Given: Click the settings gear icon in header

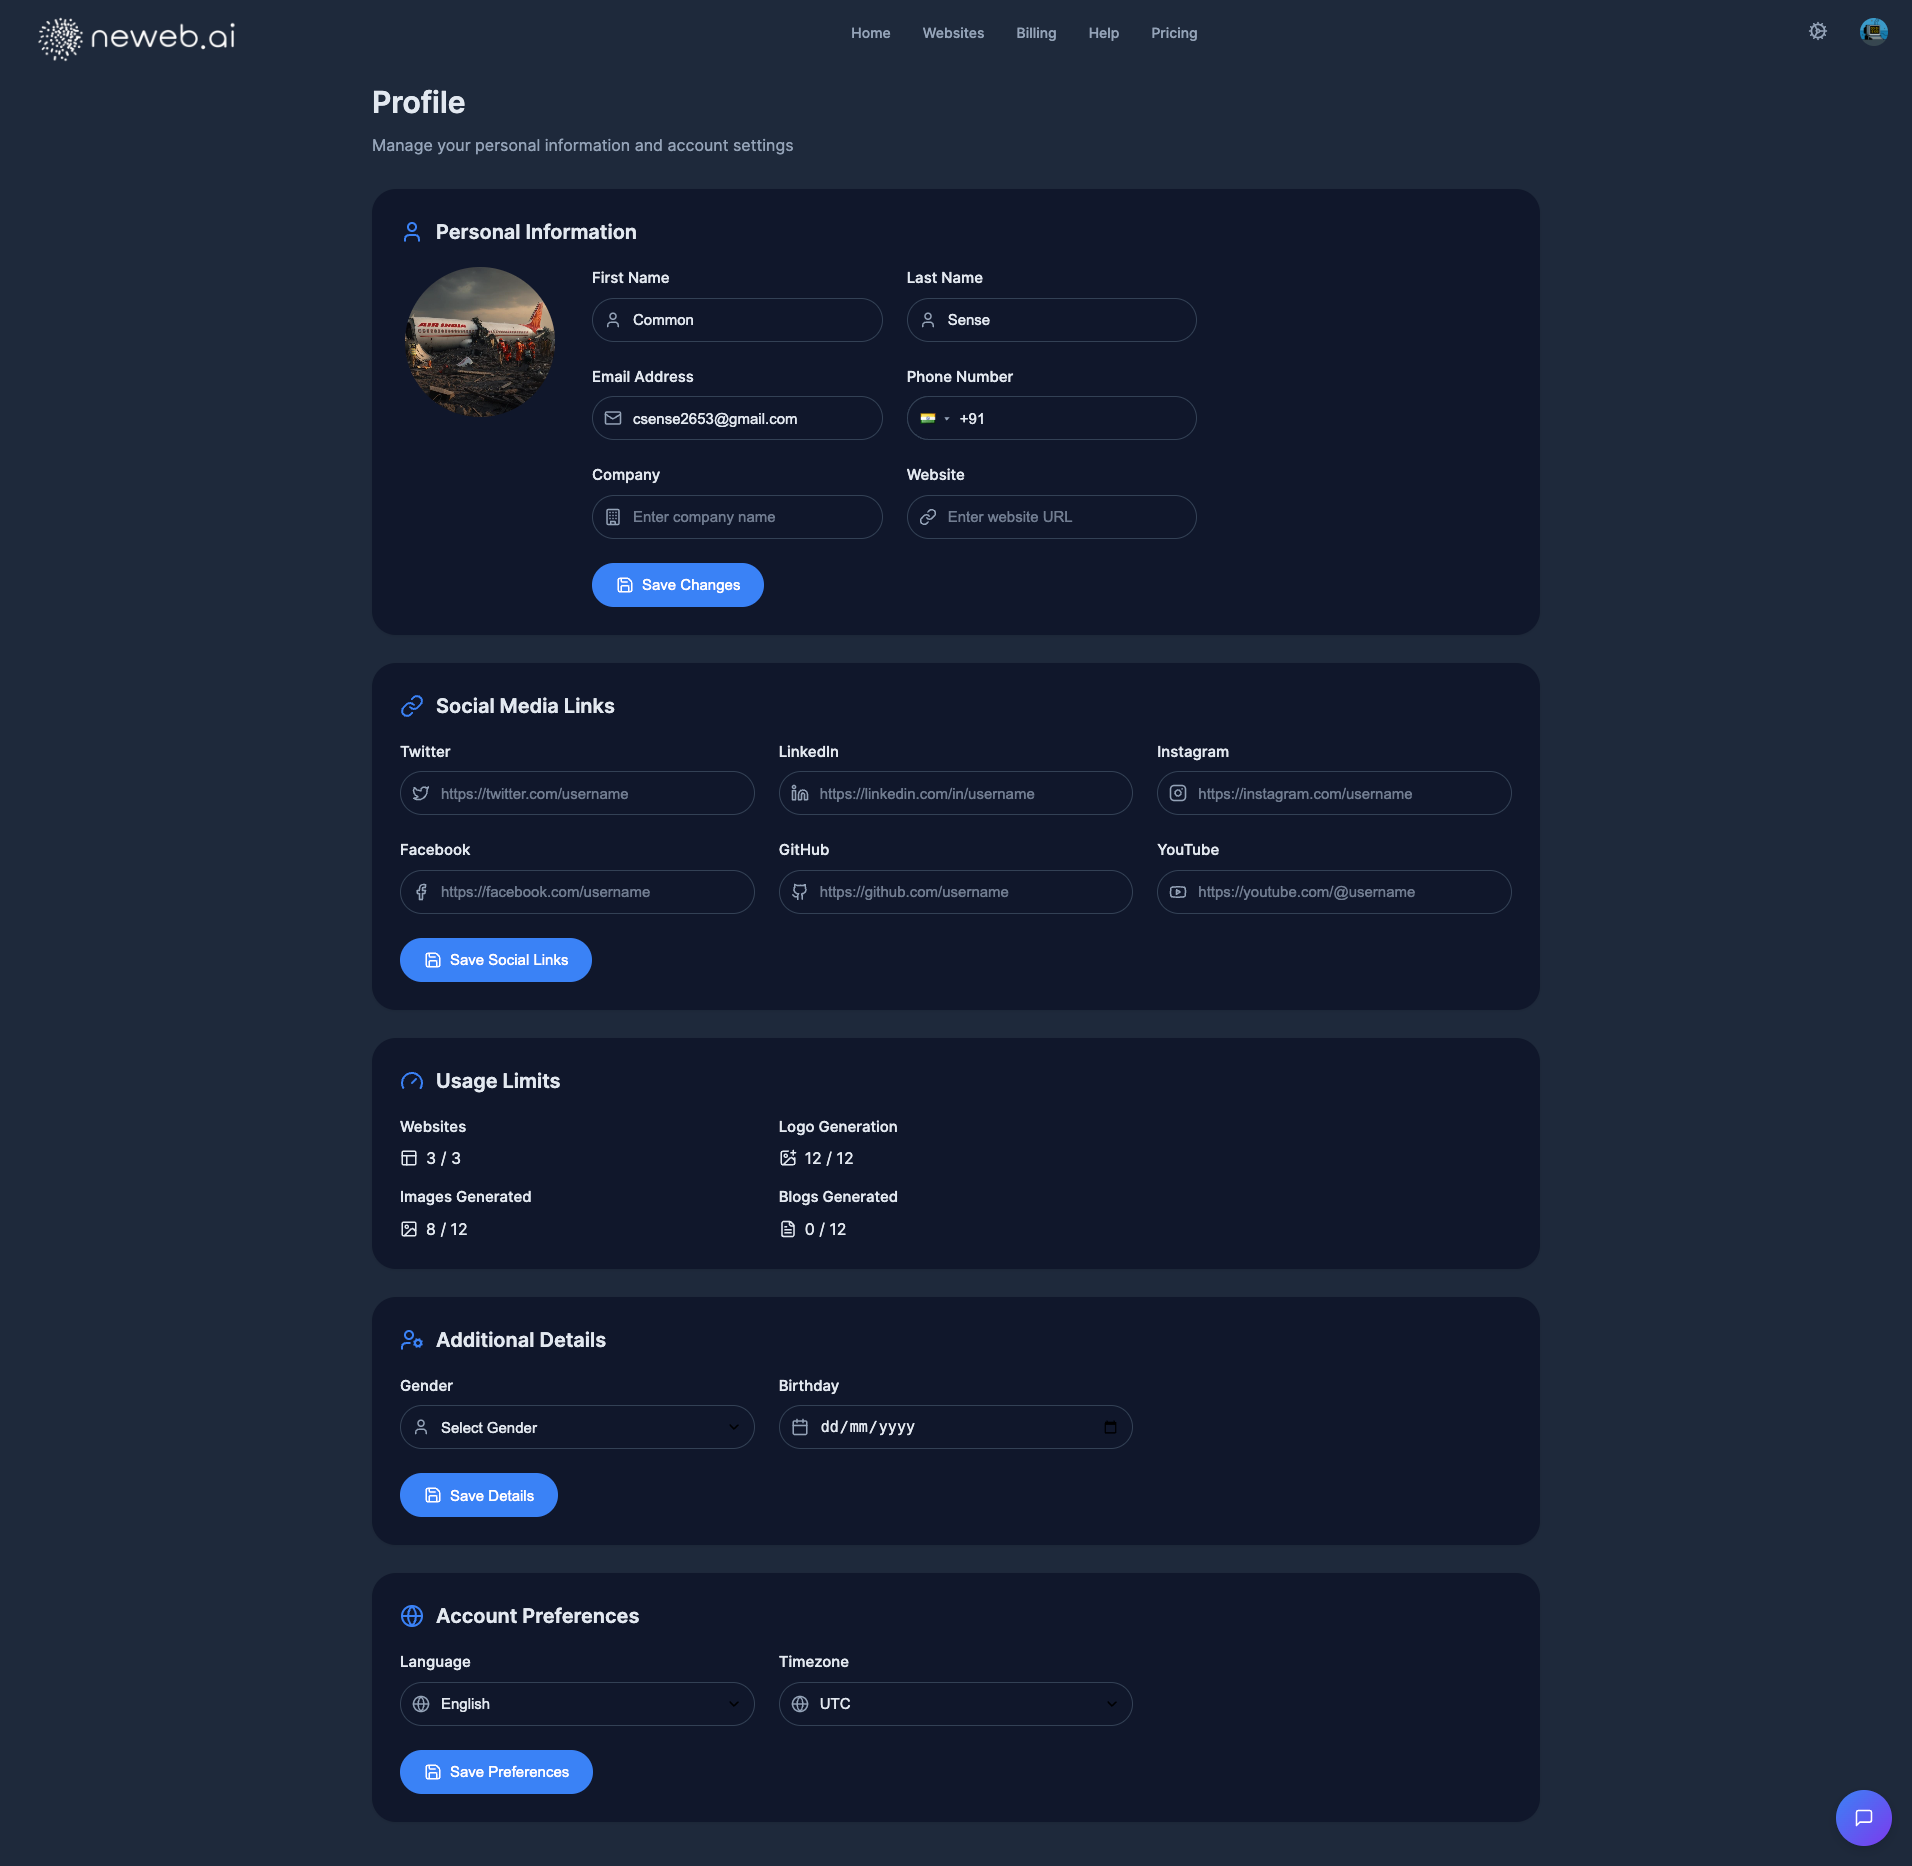Looking at the screenshot, I should [x=1817, y=32].
